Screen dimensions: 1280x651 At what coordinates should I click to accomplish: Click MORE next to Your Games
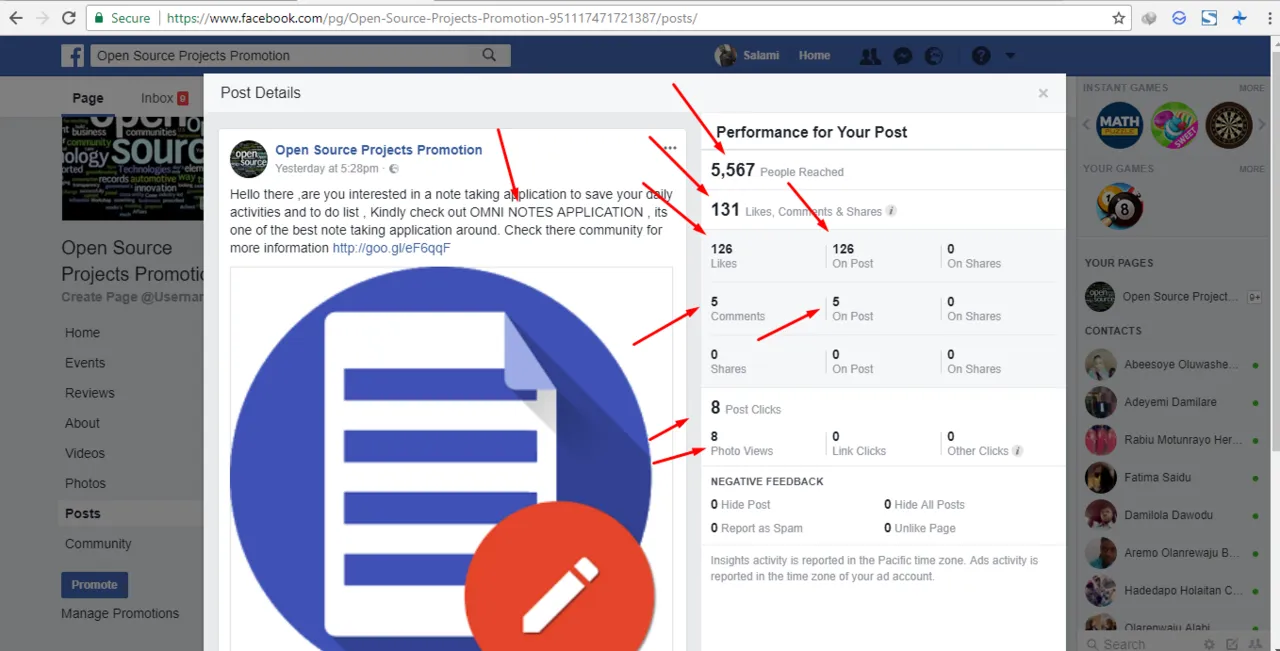click(1251, 169)
